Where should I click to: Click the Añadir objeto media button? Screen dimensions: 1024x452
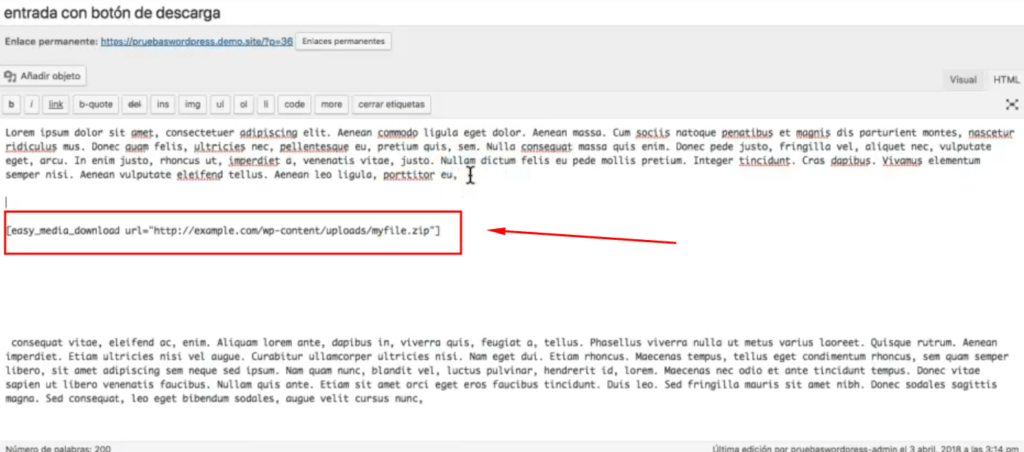pyautogui.click(x=44, y=76)
